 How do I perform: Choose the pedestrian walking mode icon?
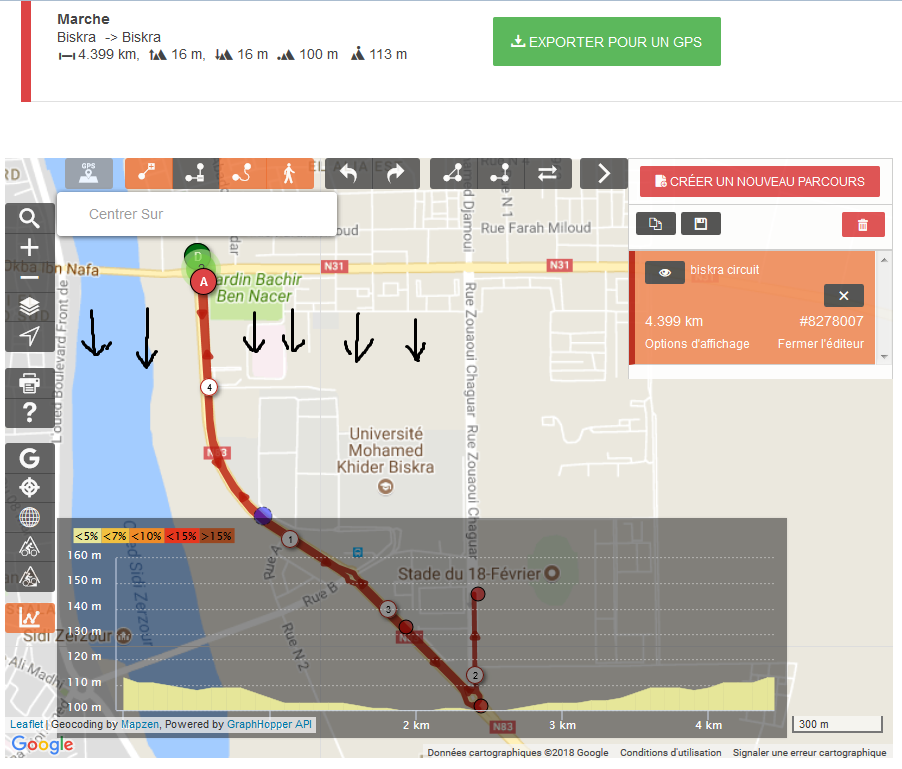pyautogui.click(x=290, y=173)
